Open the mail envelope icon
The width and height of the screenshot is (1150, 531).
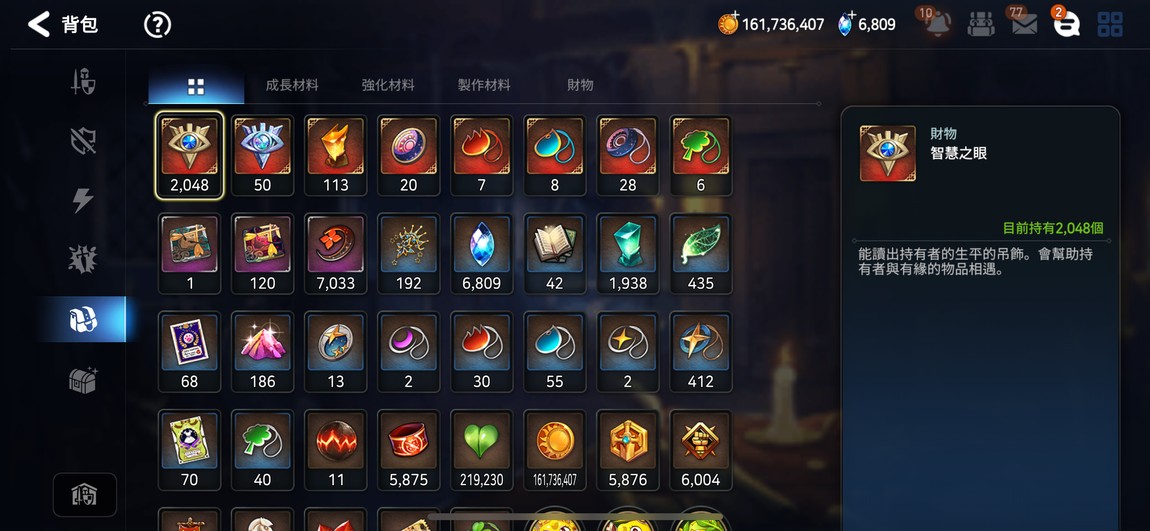pos(1024,25)
